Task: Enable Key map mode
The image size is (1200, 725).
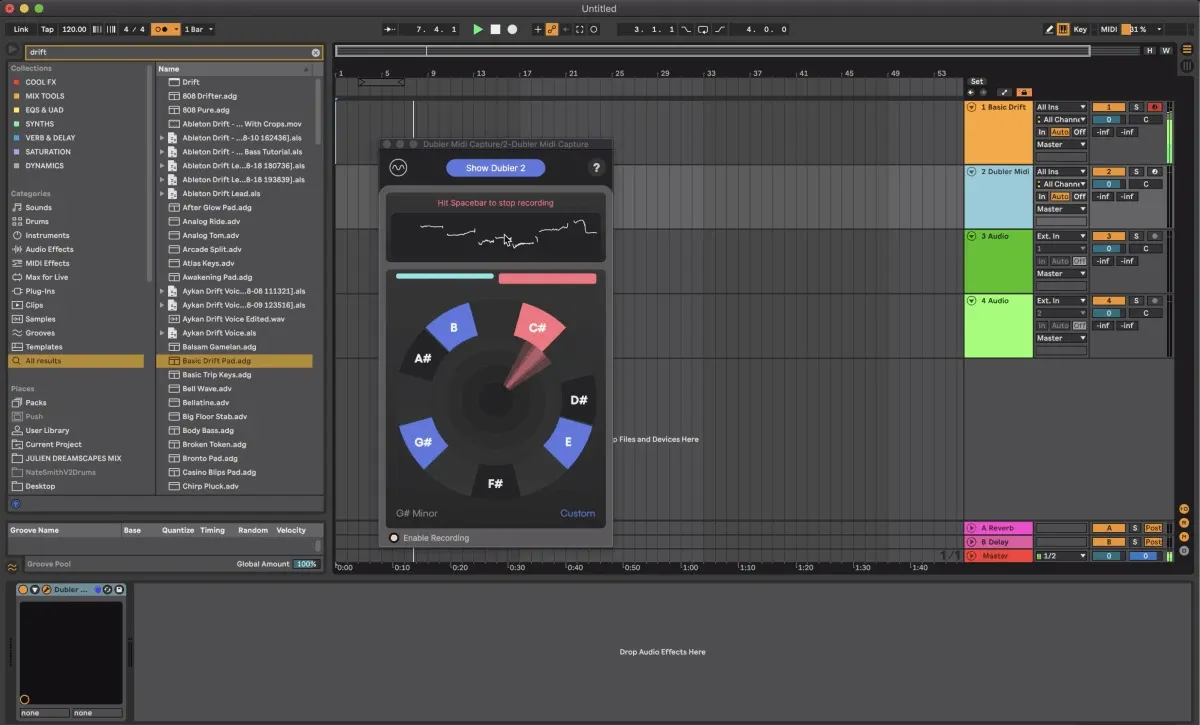Action: (x=1080, y=29)
